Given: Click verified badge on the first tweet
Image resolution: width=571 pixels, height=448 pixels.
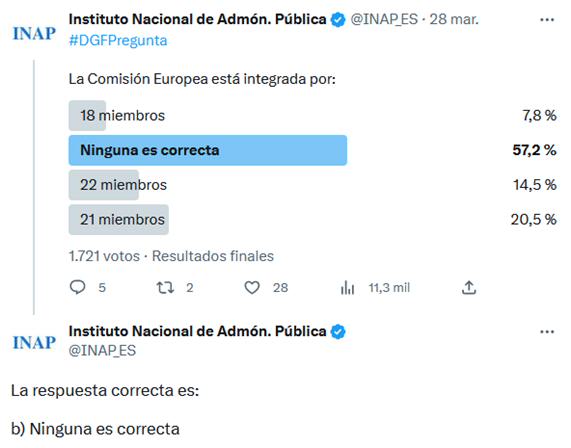Looking at the screenshot, I should tap(338, 20).
